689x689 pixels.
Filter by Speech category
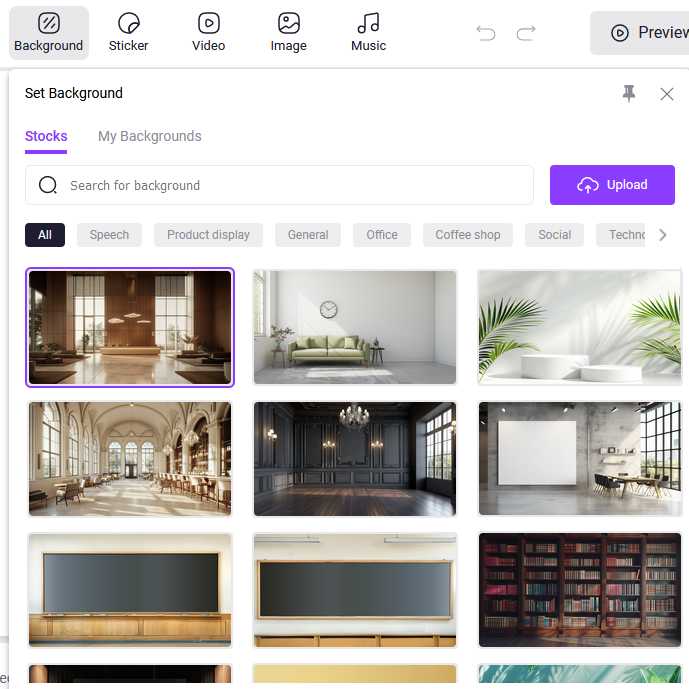point(109,235)
